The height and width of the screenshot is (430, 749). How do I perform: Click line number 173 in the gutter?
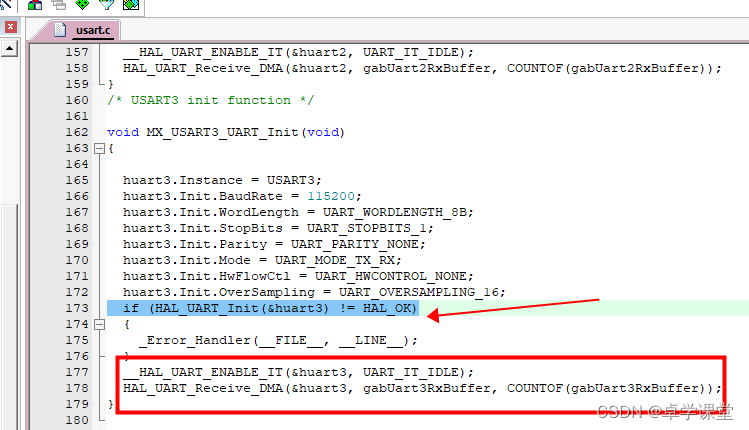[x=77, y=308]
